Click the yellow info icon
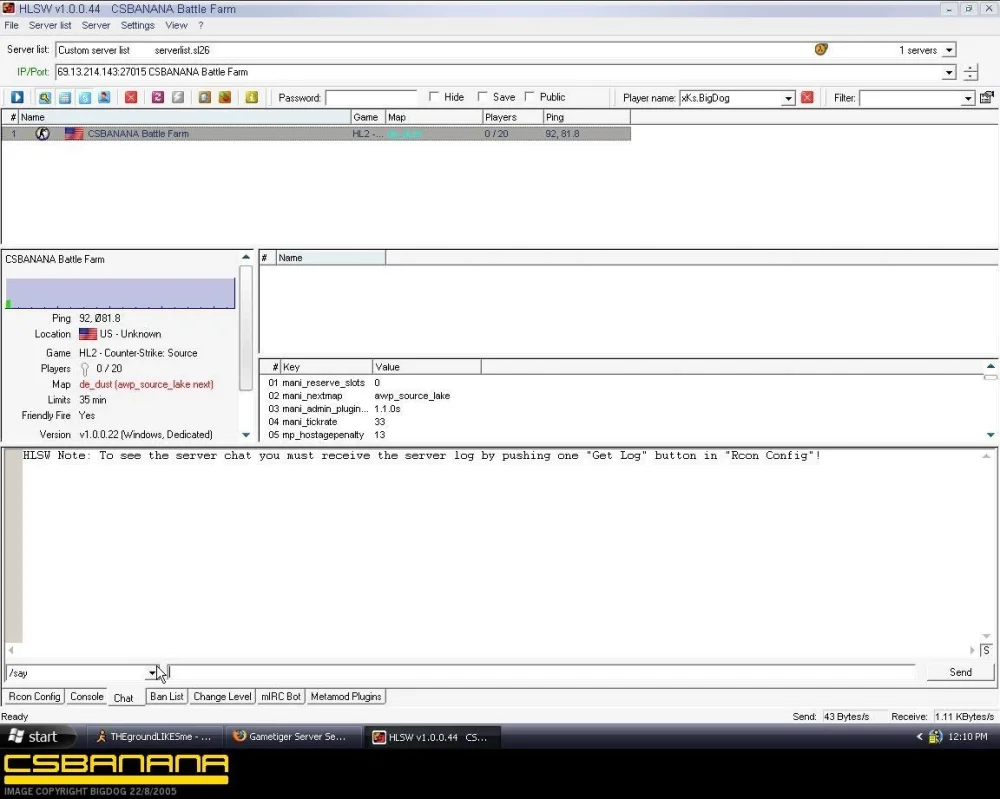This screenshot has height=799, width=1000. [251, 98]
